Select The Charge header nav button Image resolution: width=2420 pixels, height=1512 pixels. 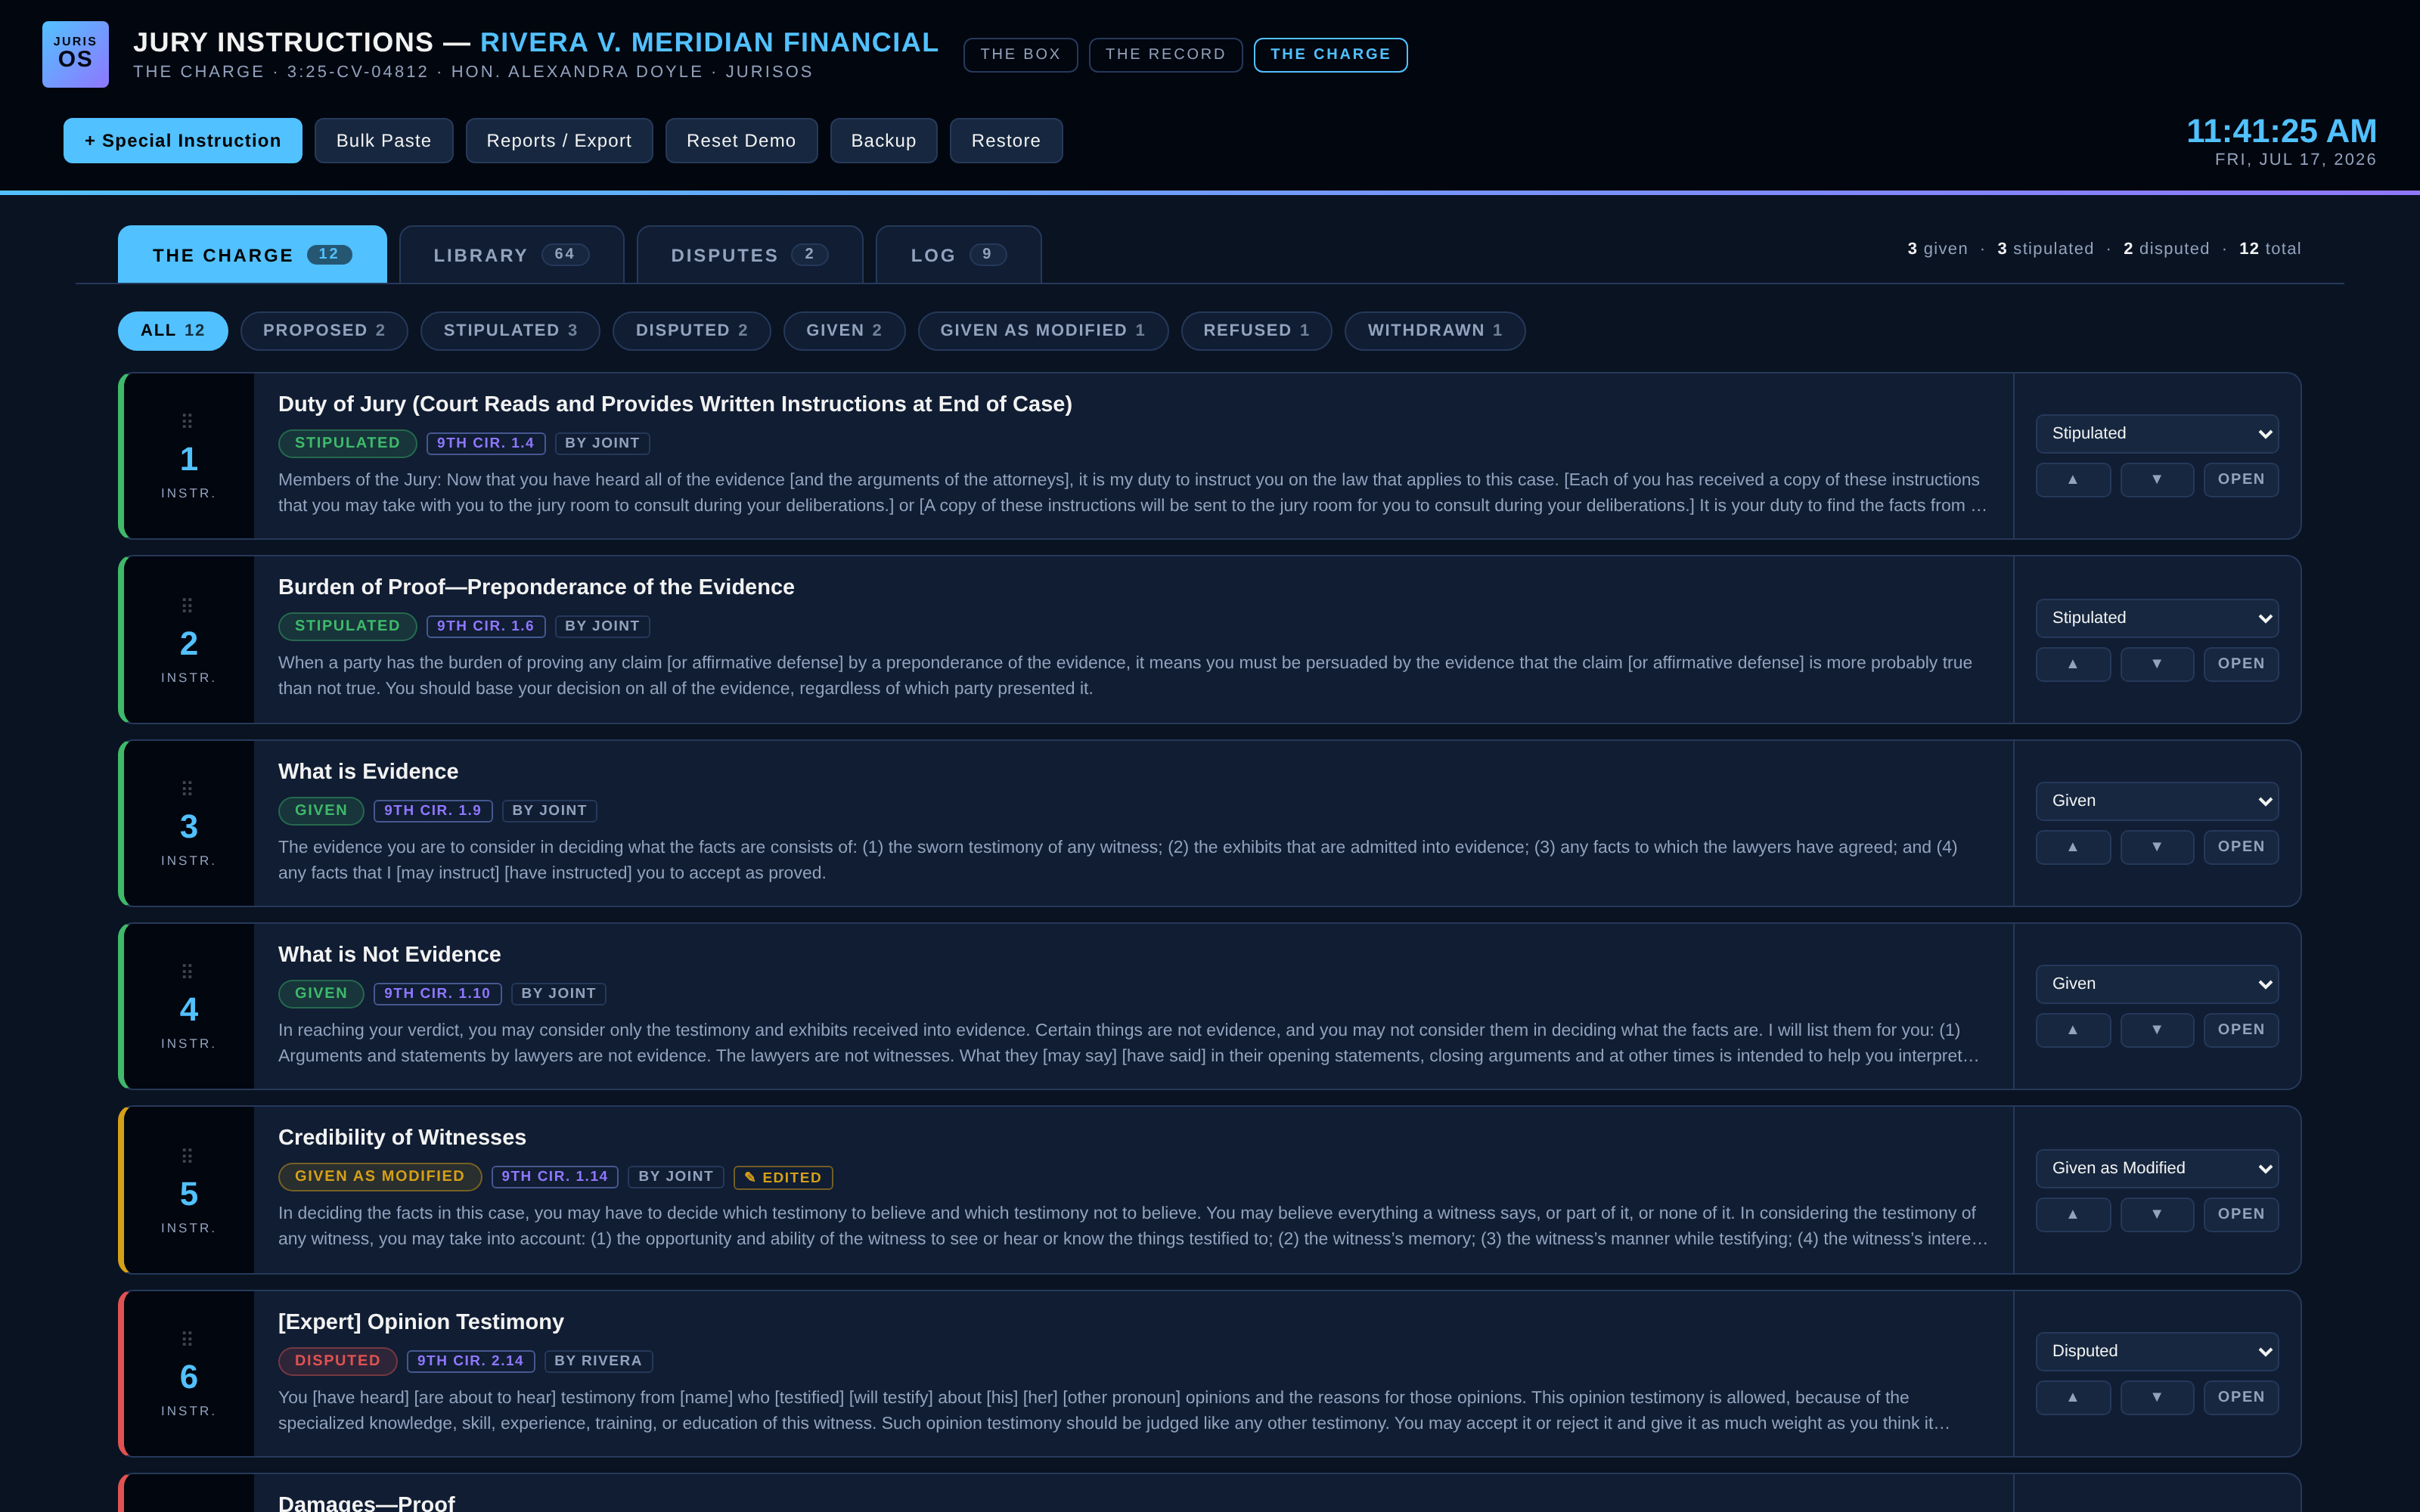point(1330,55)
